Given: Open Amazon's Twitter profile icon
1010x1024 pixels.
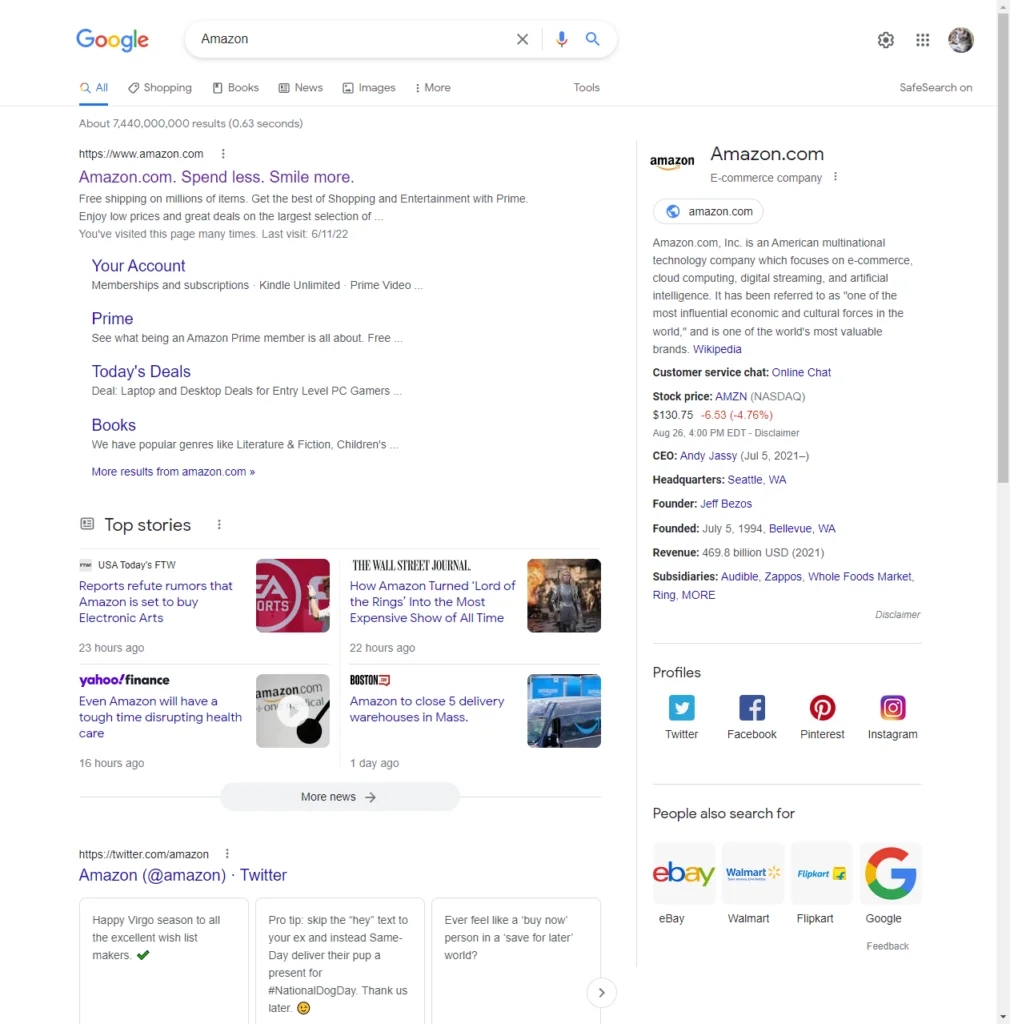Looking at the screenshot, I should (681, 708).
